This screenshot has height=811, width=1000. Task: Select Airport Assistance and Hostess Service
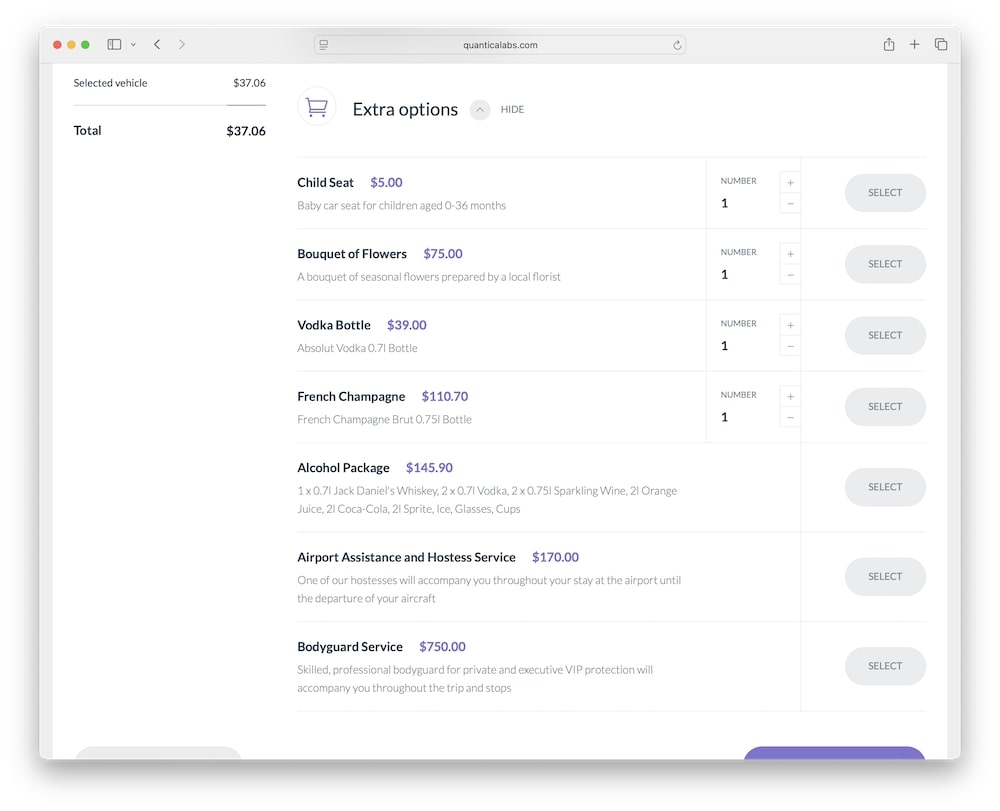(885, 576)
